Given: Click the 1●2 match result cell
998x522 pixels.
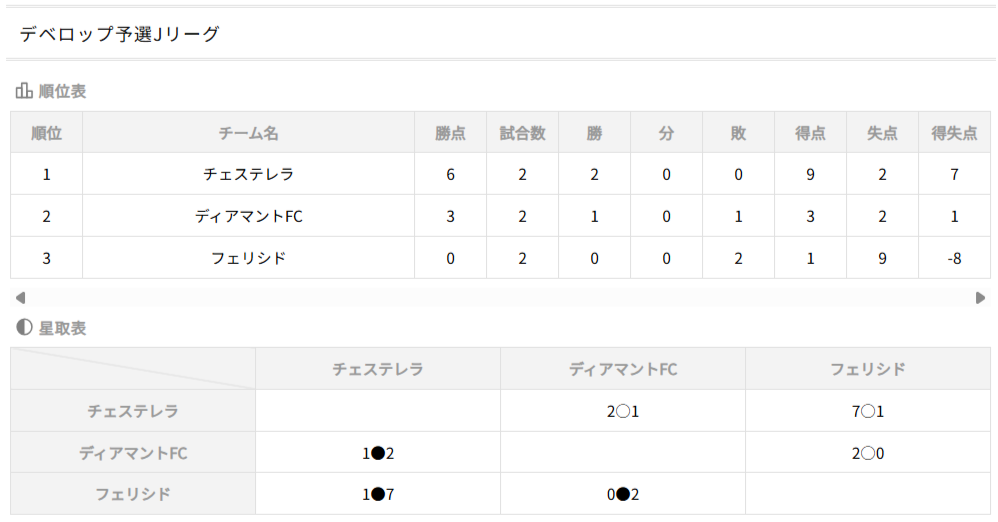Looking at the screenshot, I should point(378,453).
